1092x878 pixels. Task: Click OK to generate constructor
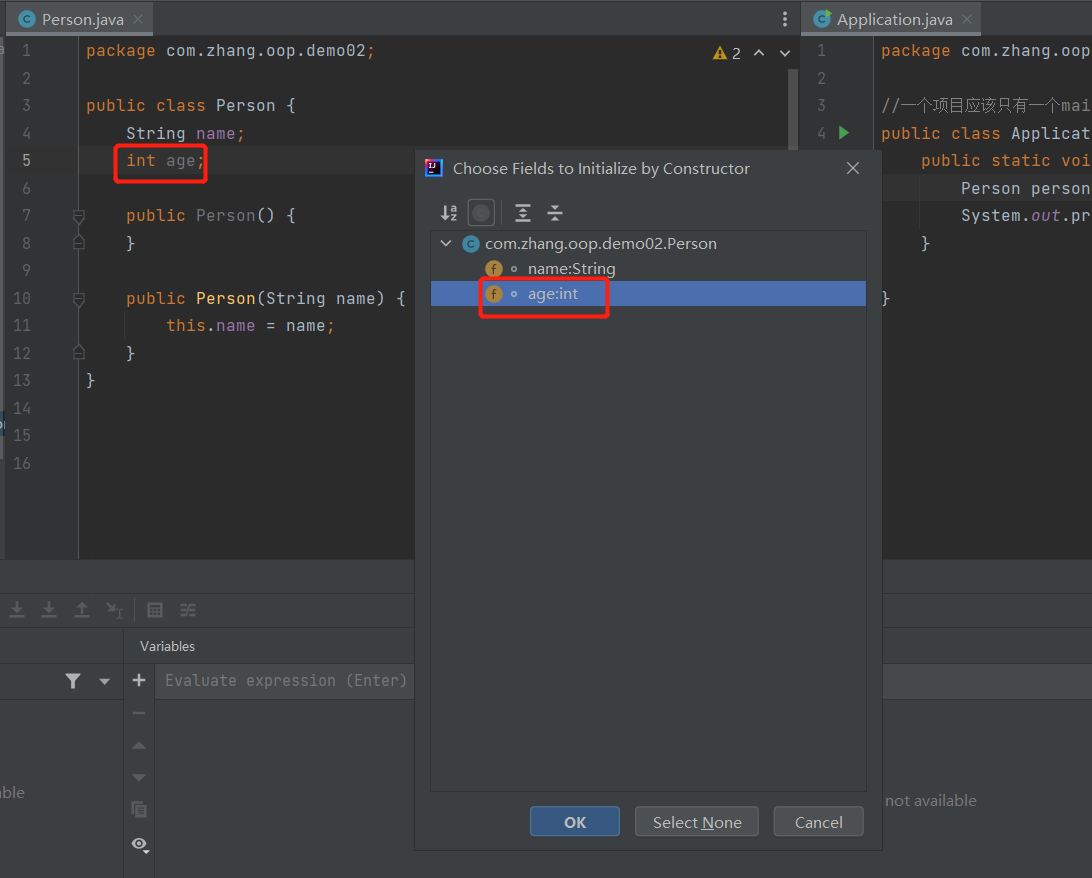[575, 822]
